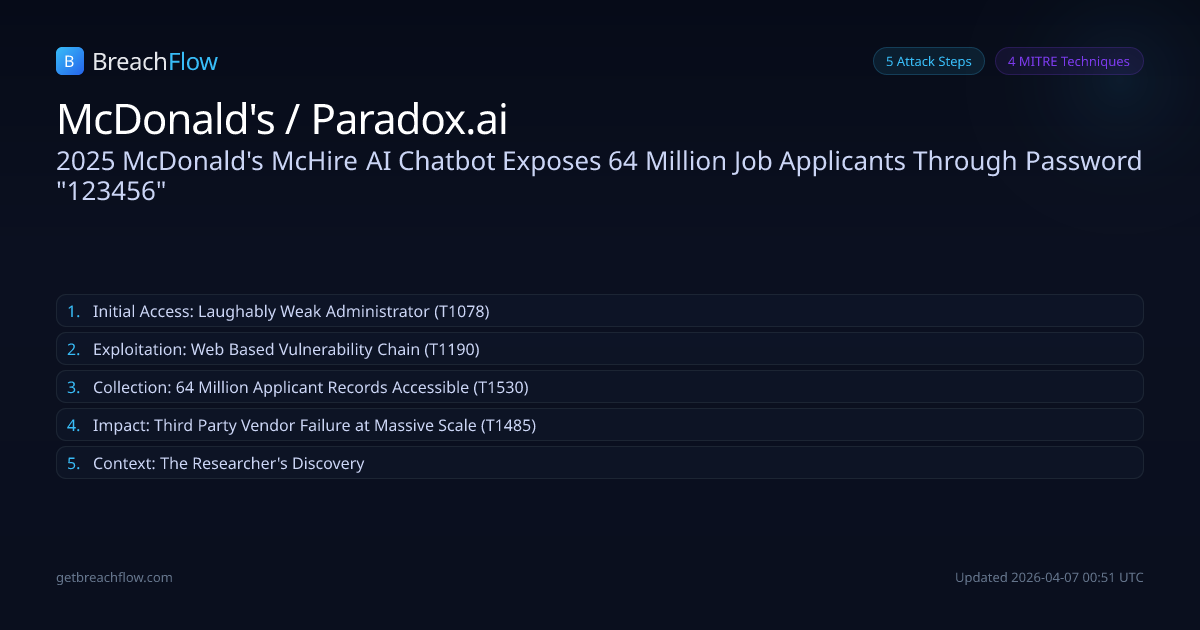The image size is (1200, 630).
Task: Click the T1190 technique ID
Action: 452,349
